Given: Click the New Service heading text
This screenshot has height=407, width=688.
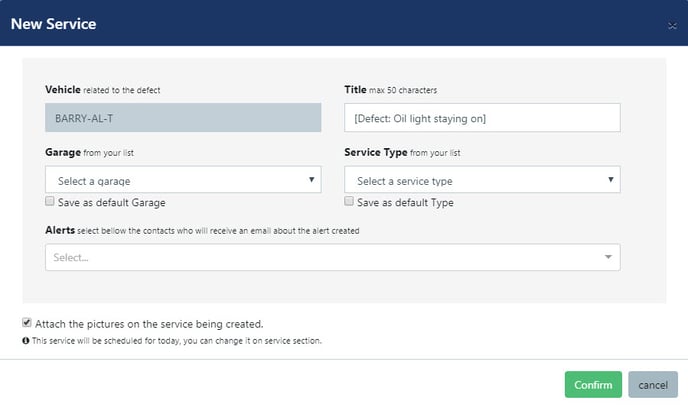Looking at the screenshot, I should pyautogui.click(x=54, y=24).
